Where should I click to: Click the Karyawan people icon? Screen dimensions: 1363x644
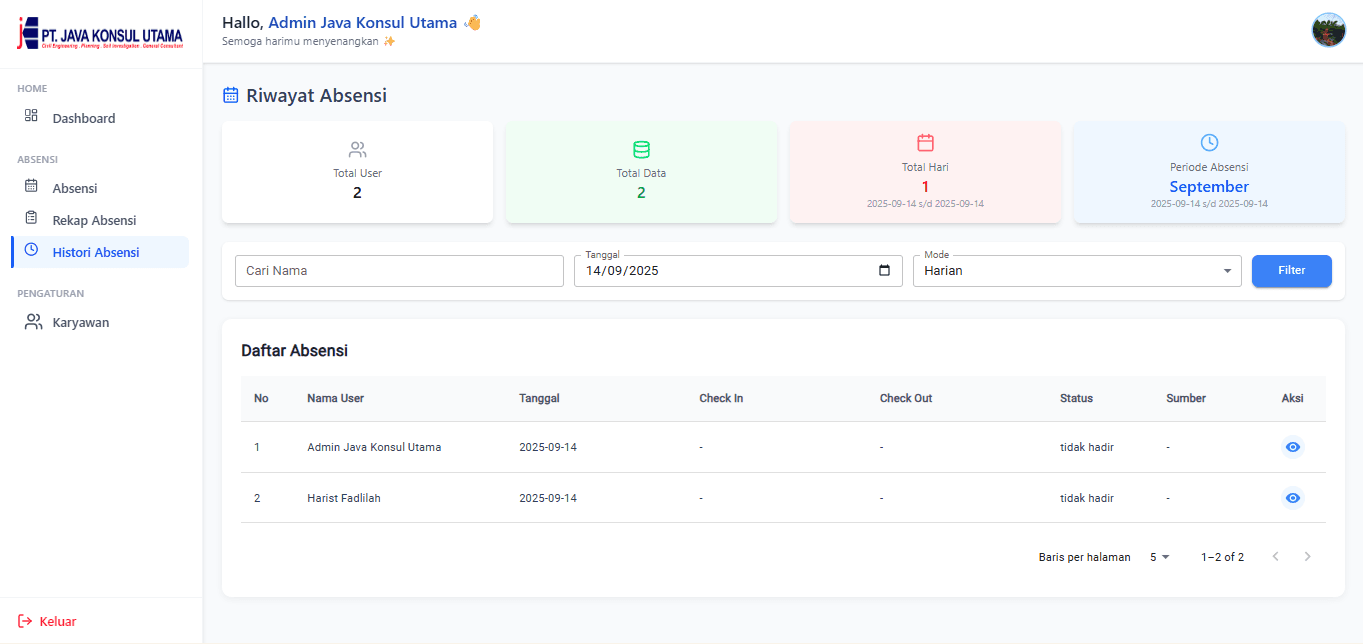tap(33, 322)
